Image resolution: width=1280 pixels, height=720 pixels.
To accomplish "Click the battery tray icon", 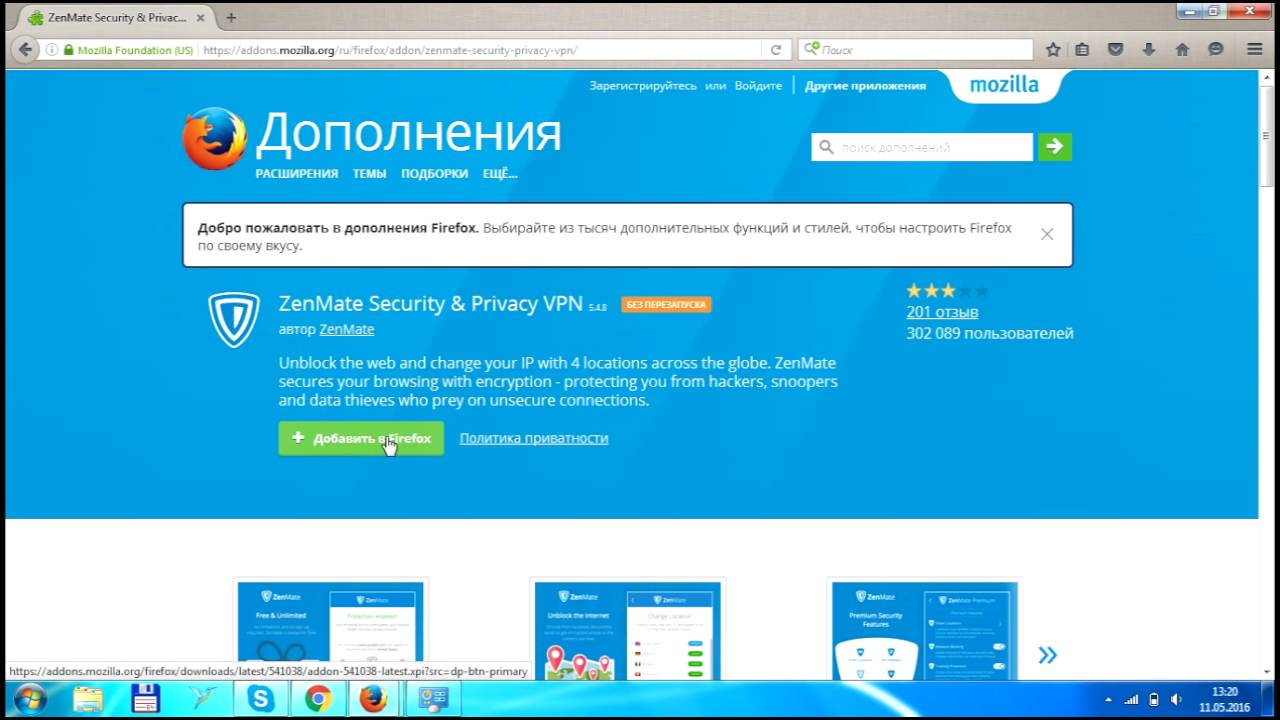I will 1154,699.
